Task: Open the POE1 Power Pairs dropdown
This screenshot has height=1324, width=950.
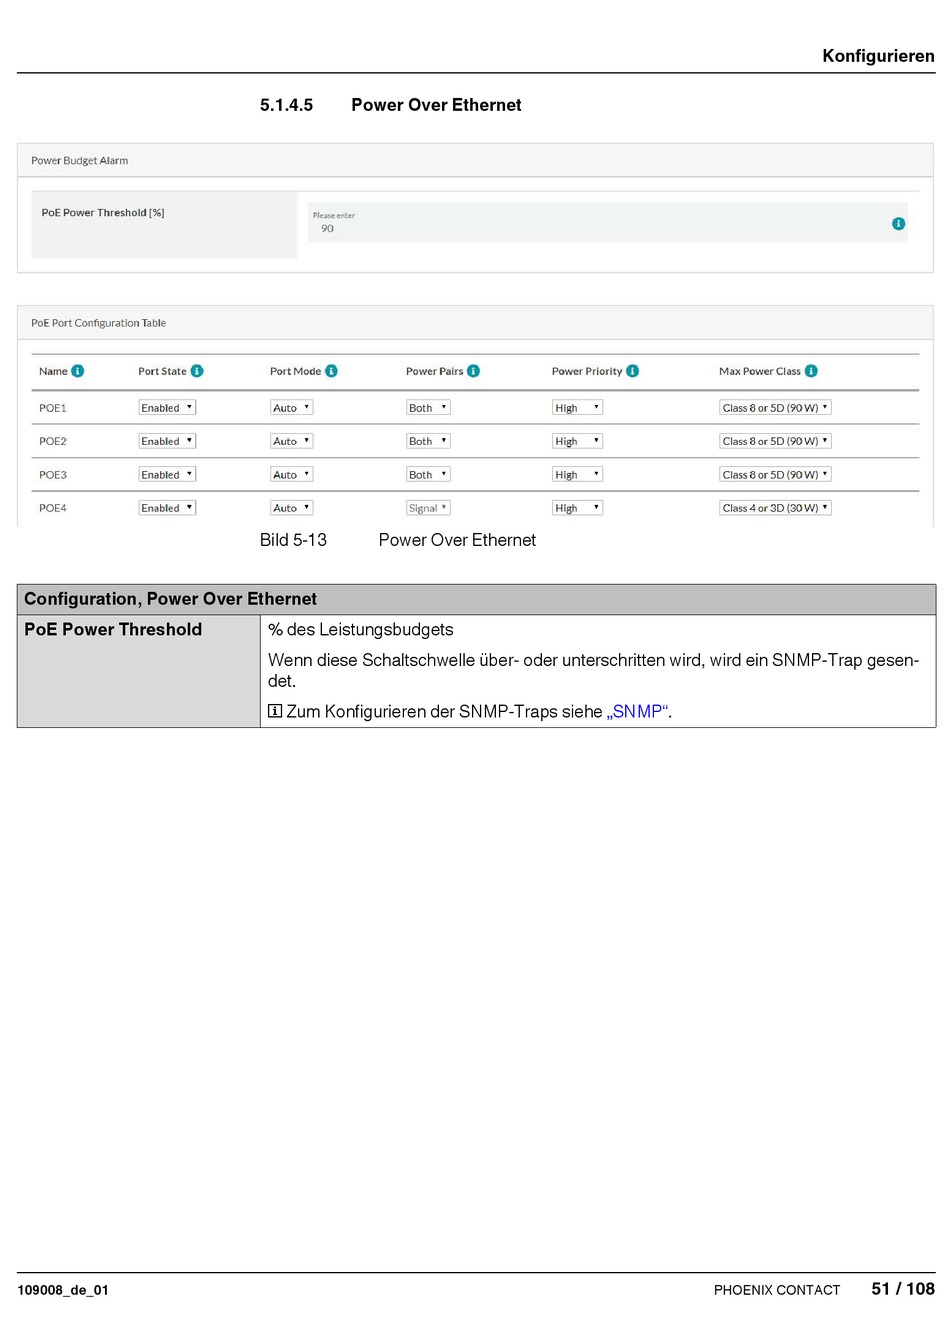Action: coord(428,408)
